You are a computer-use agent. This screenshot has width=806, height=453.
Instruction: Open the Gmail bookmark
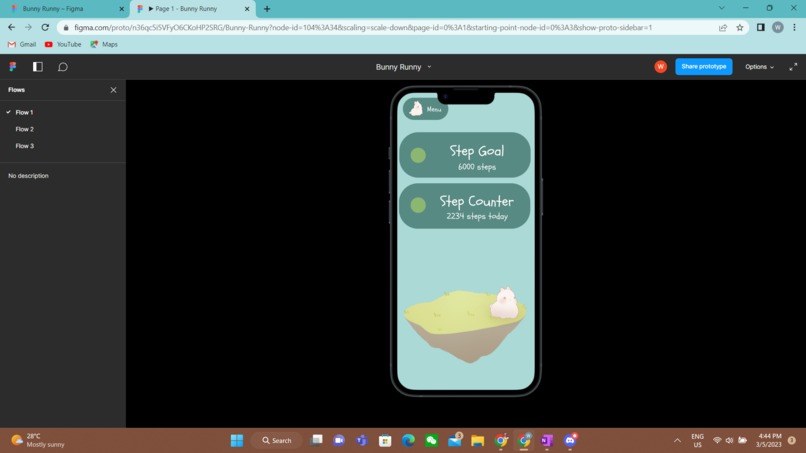pyautogui.click(x=22, y=45)
